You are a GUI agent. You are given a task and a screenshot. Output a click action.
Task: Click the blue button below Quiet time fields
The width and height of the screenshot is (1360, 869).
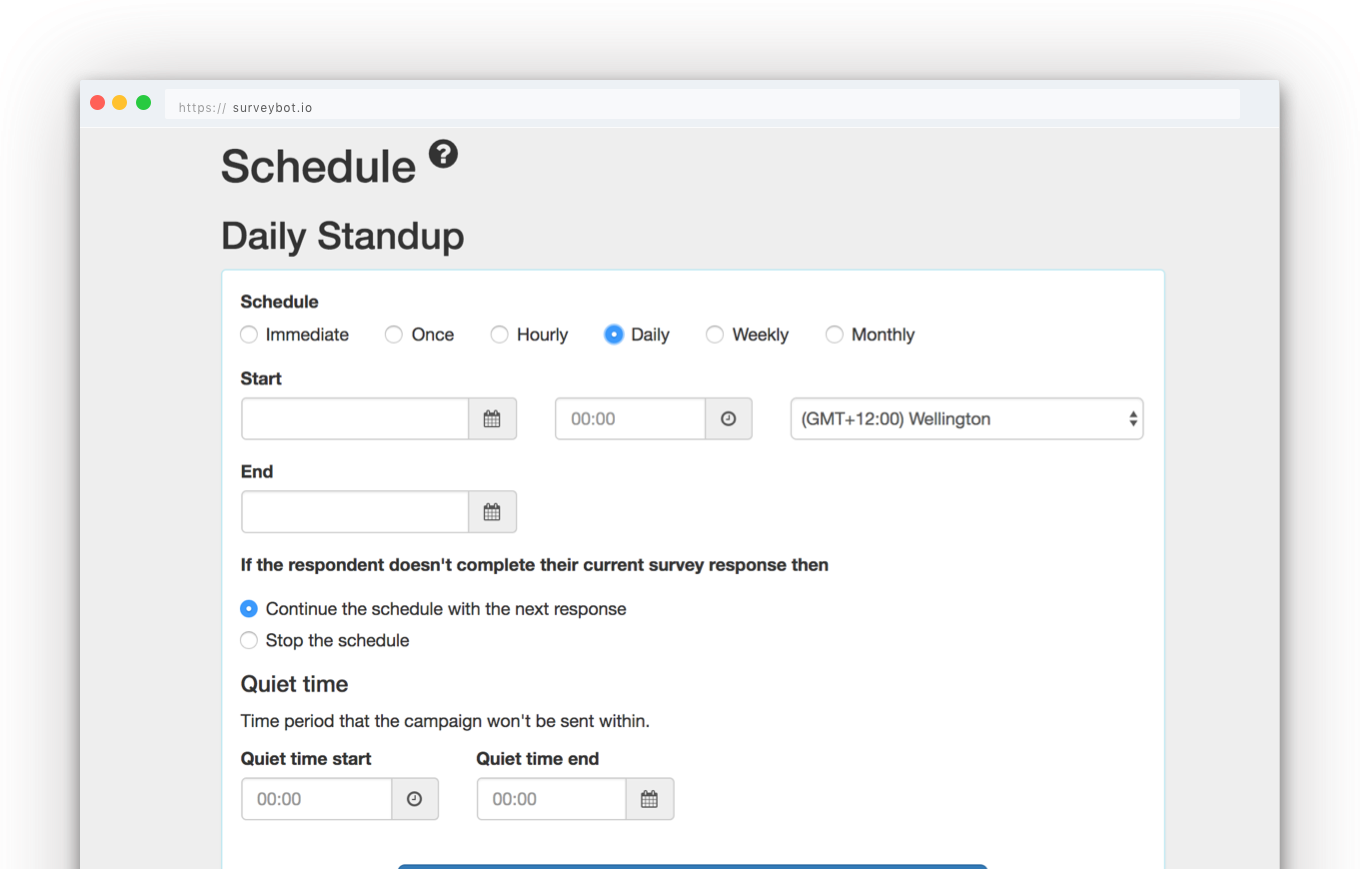692,866
